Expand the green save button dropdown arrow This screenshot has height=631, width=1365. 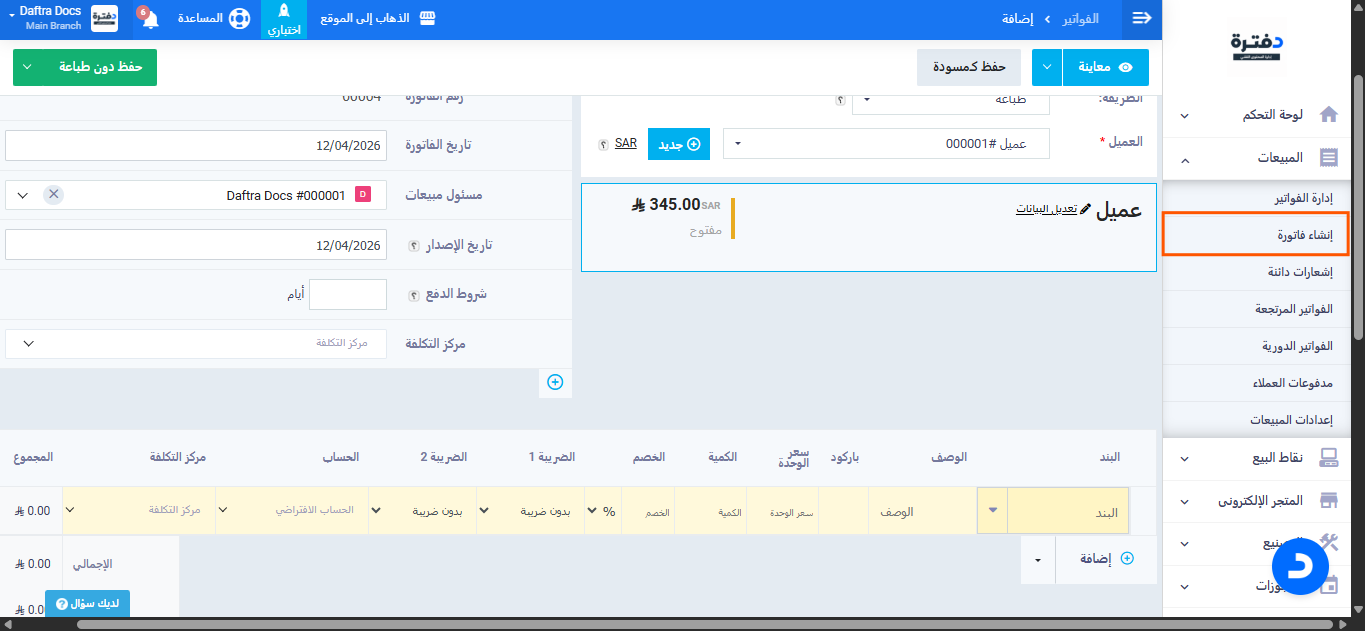click(x=27, y=67)
